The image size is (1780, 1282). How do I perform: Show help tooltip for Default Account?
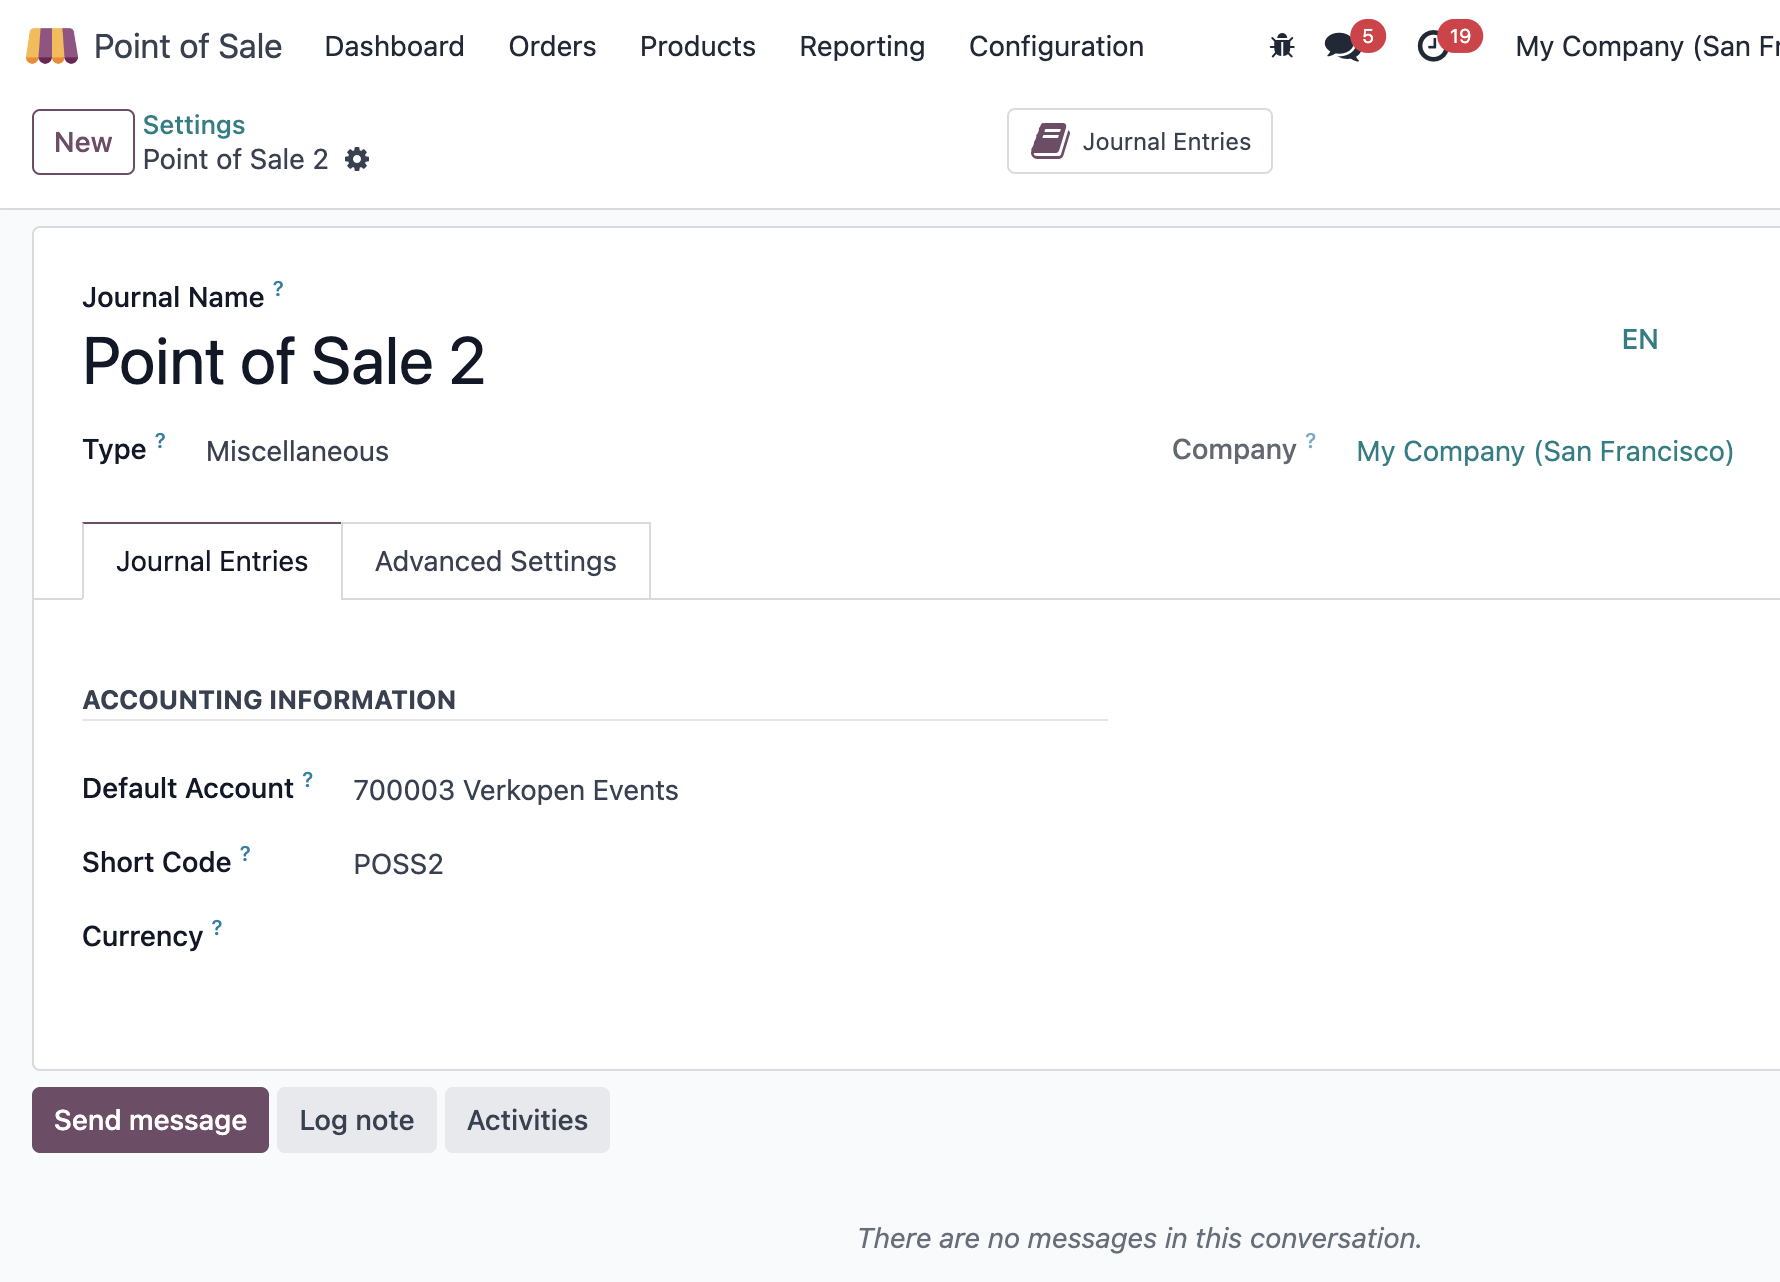point(308,780)
